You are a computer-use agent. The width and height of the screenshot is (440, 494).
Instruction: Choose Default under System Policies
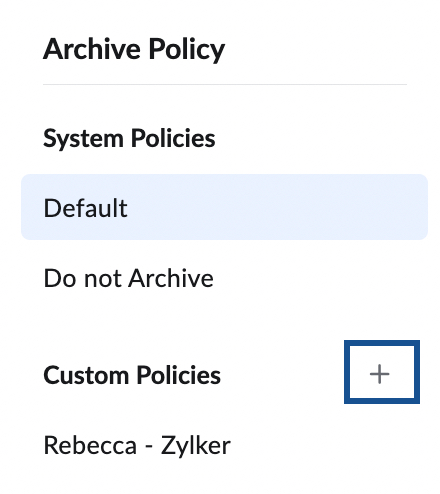224,207
